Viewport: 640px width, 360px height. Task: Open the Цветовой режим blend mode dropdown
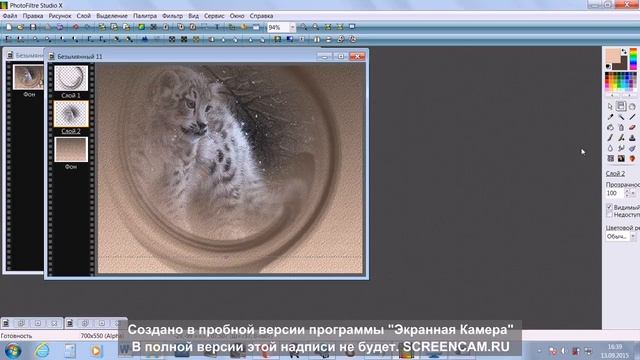(x=621, y=237)
